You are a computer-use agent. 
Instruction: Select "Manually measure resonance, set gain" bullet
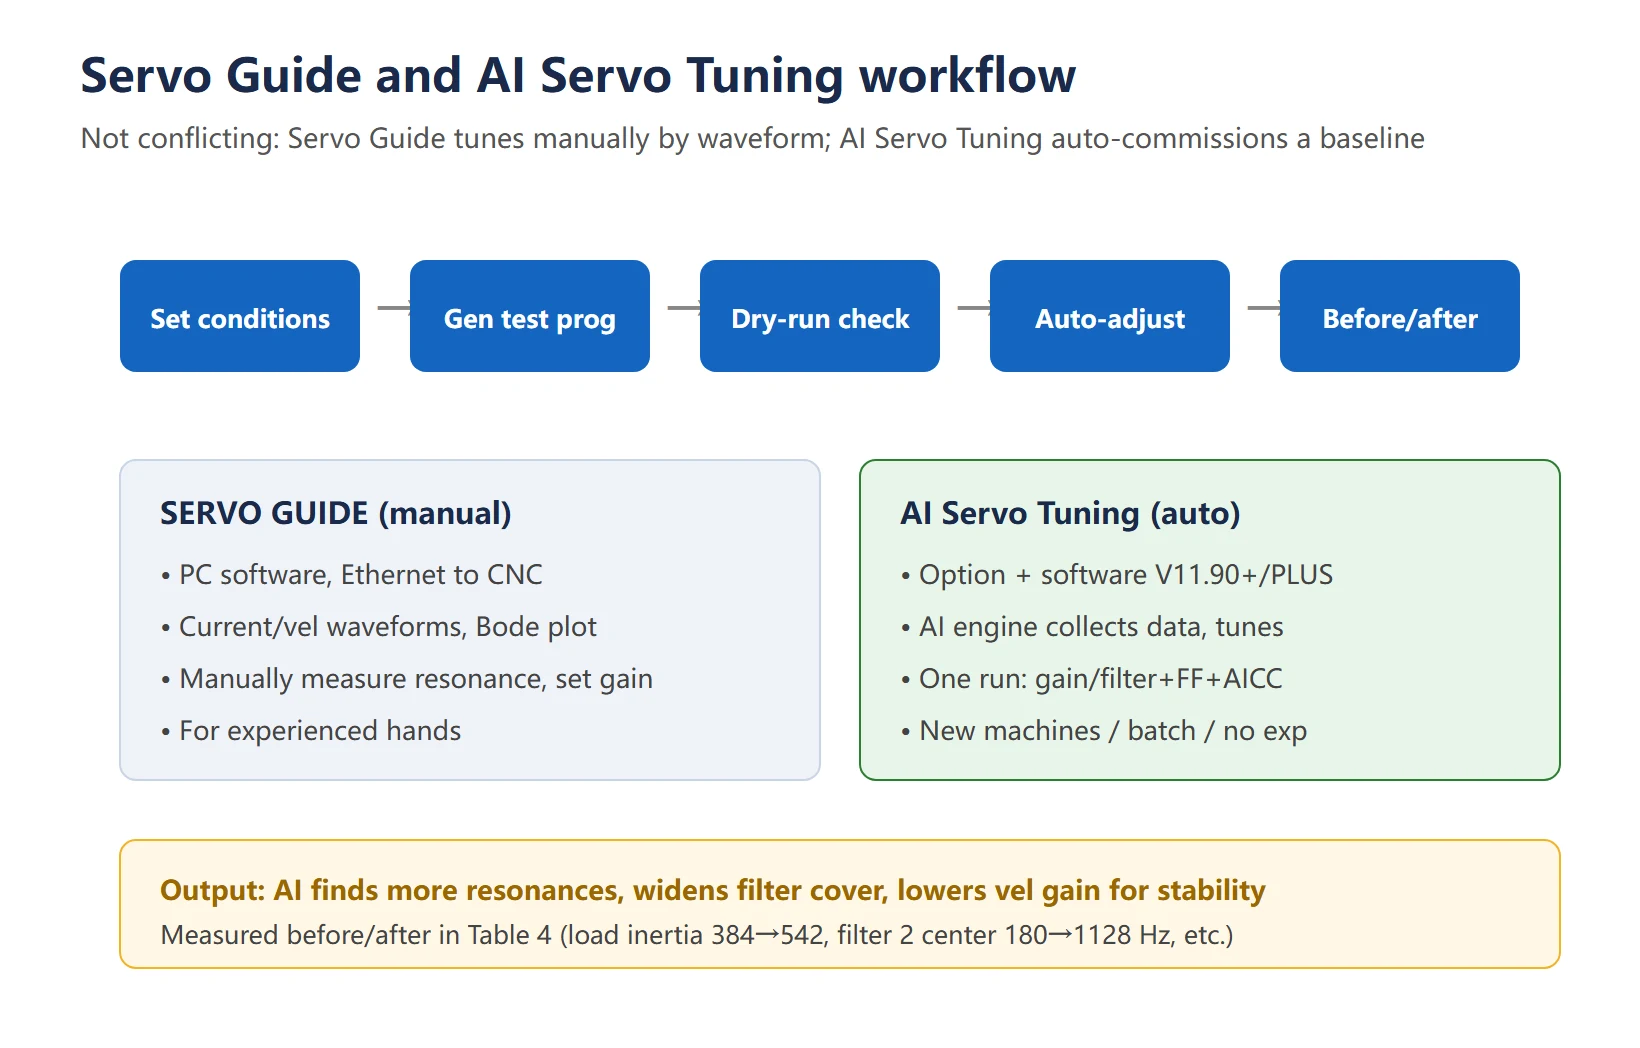pyautogui.click(x=406, y=678)
